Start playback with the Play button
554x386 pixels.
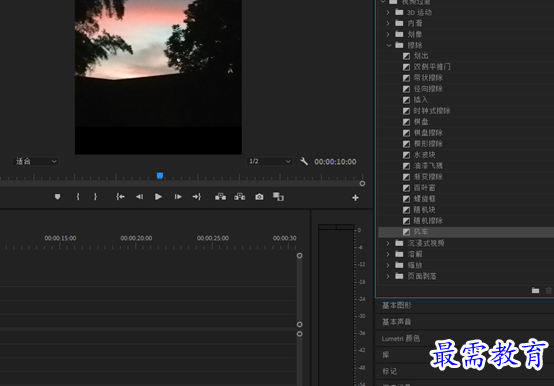[x=158, y=197]
